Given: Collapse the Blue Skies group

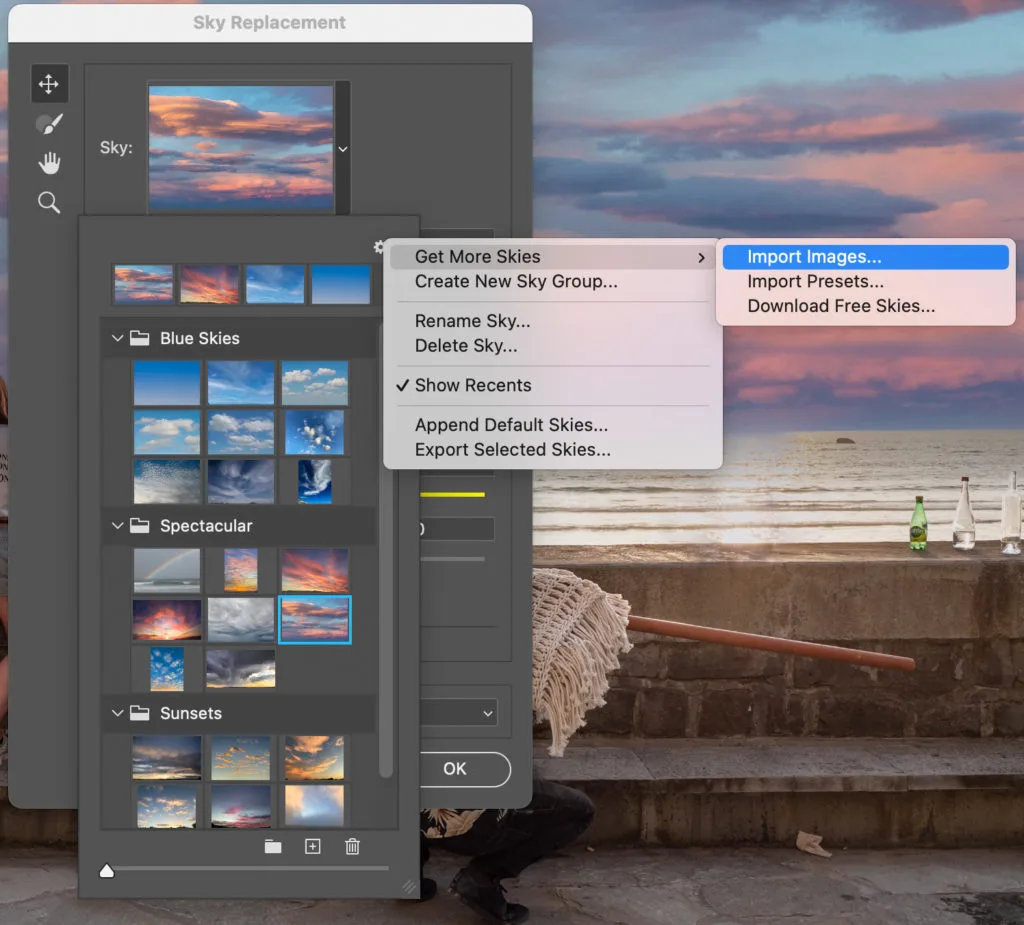Looking at the screenshot, I should 118,338.
